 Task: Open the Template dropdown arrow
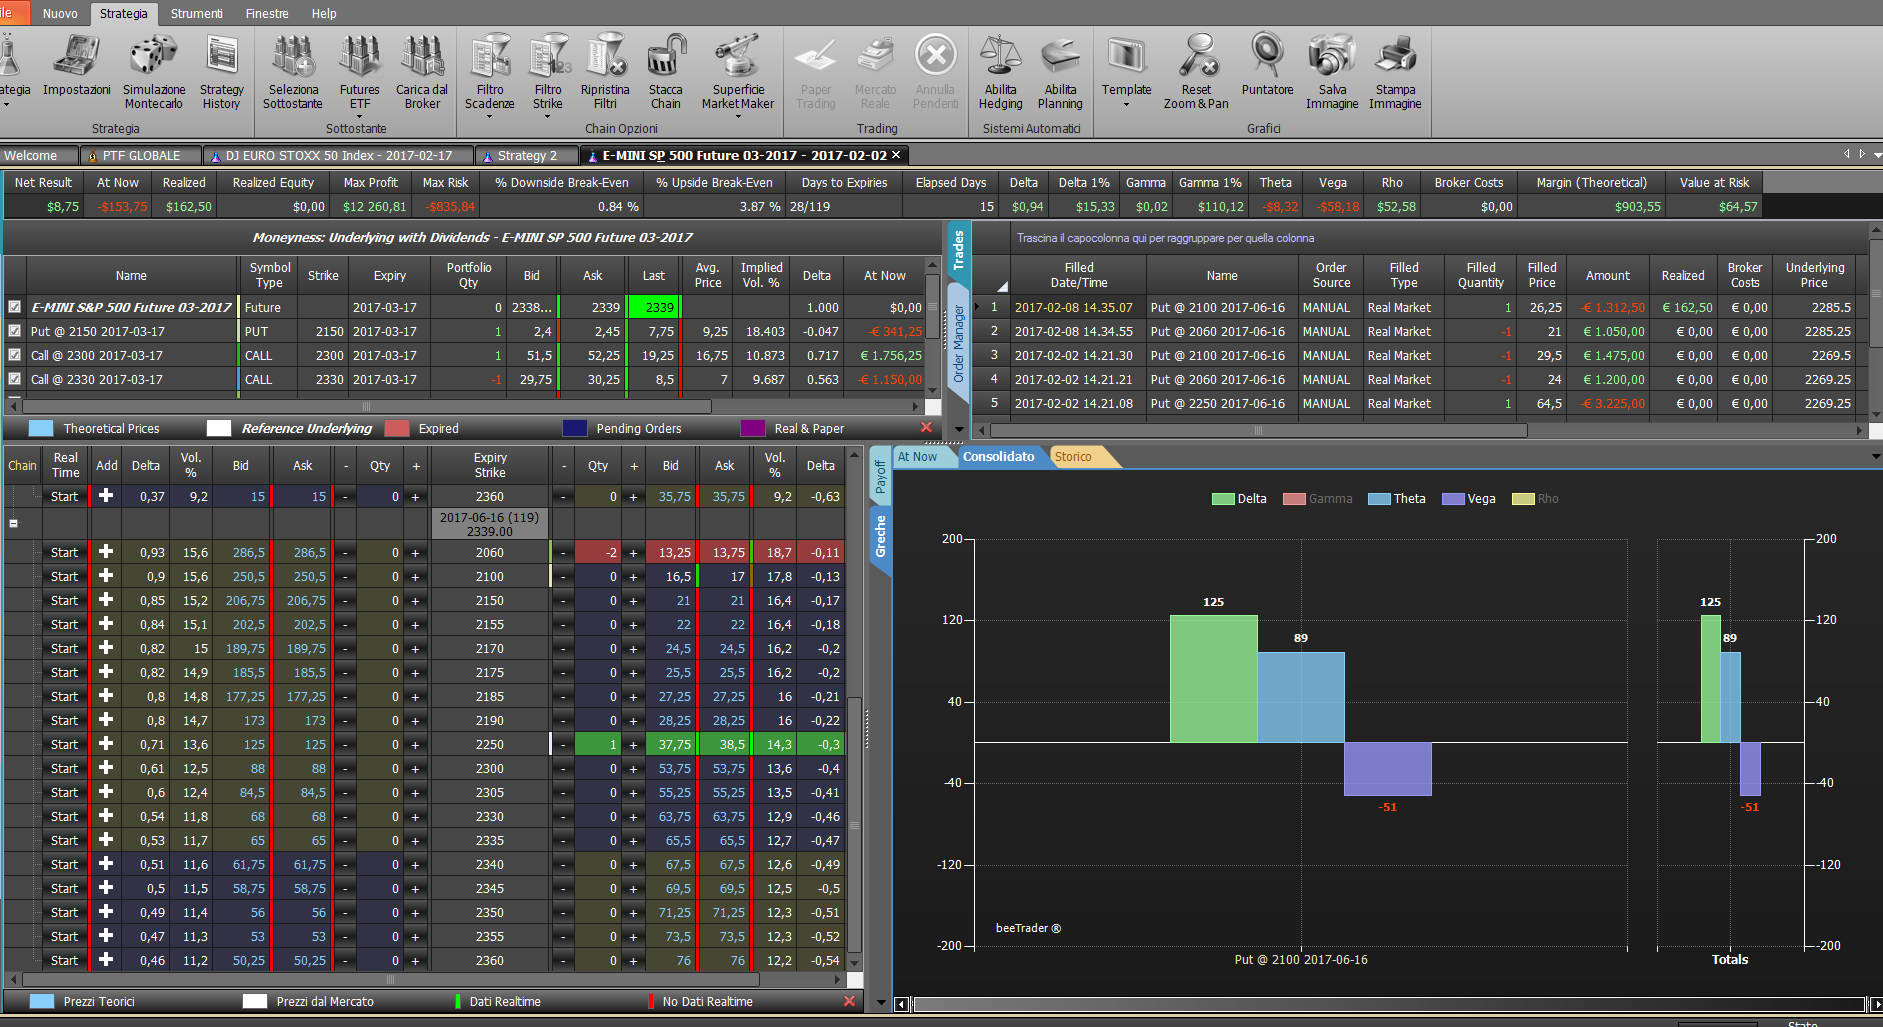click(1126, 105)
